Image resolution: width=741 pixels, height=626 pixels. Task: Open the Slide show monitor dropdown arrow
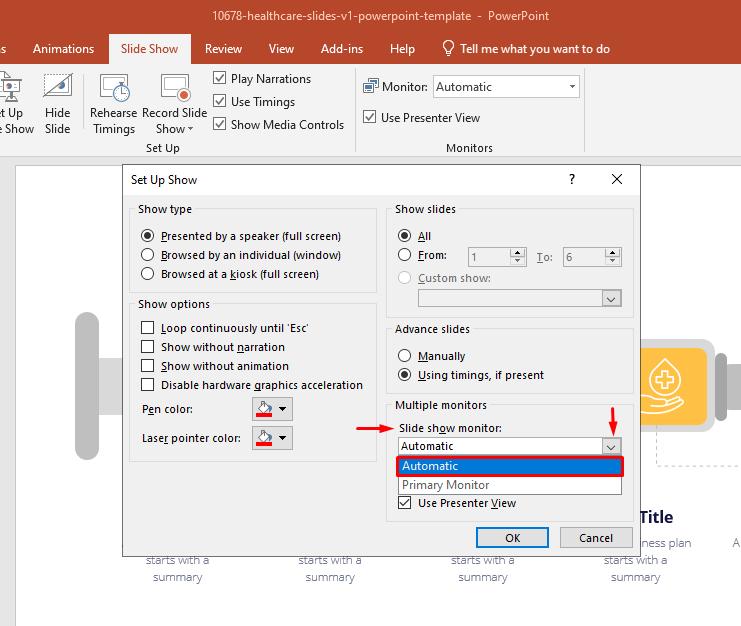point(612,446)
